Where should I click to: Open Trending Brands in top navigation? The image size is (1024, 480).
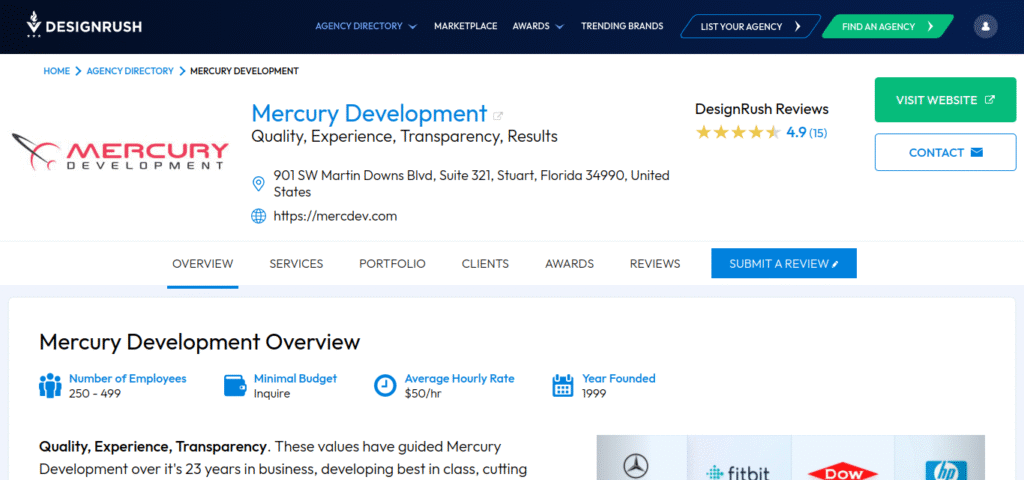coord(622,26)
